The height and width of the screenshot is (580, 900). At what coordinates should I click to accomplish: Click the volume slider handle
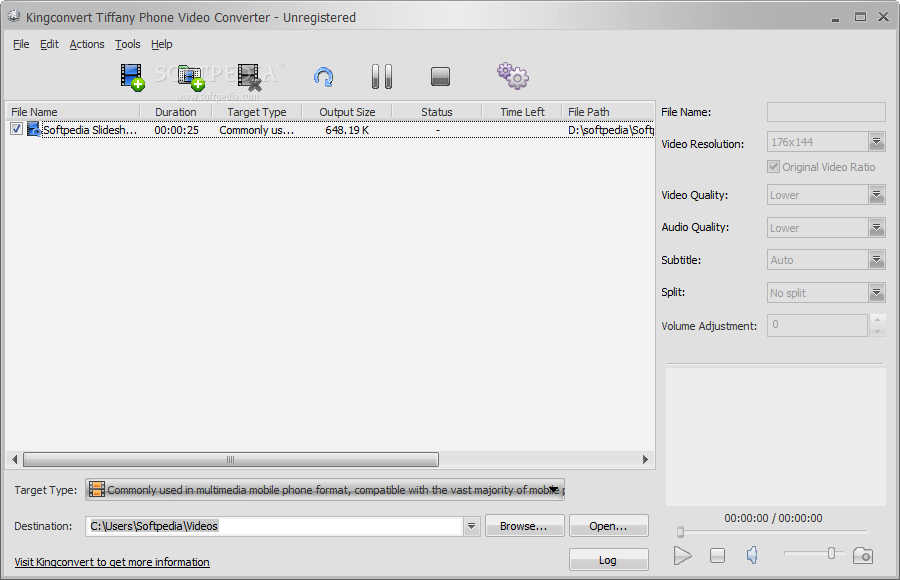831,553
